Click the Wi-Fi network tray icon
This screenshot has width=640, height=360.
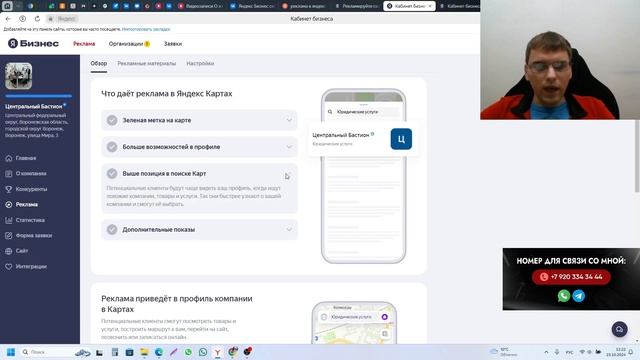(582, 352)
